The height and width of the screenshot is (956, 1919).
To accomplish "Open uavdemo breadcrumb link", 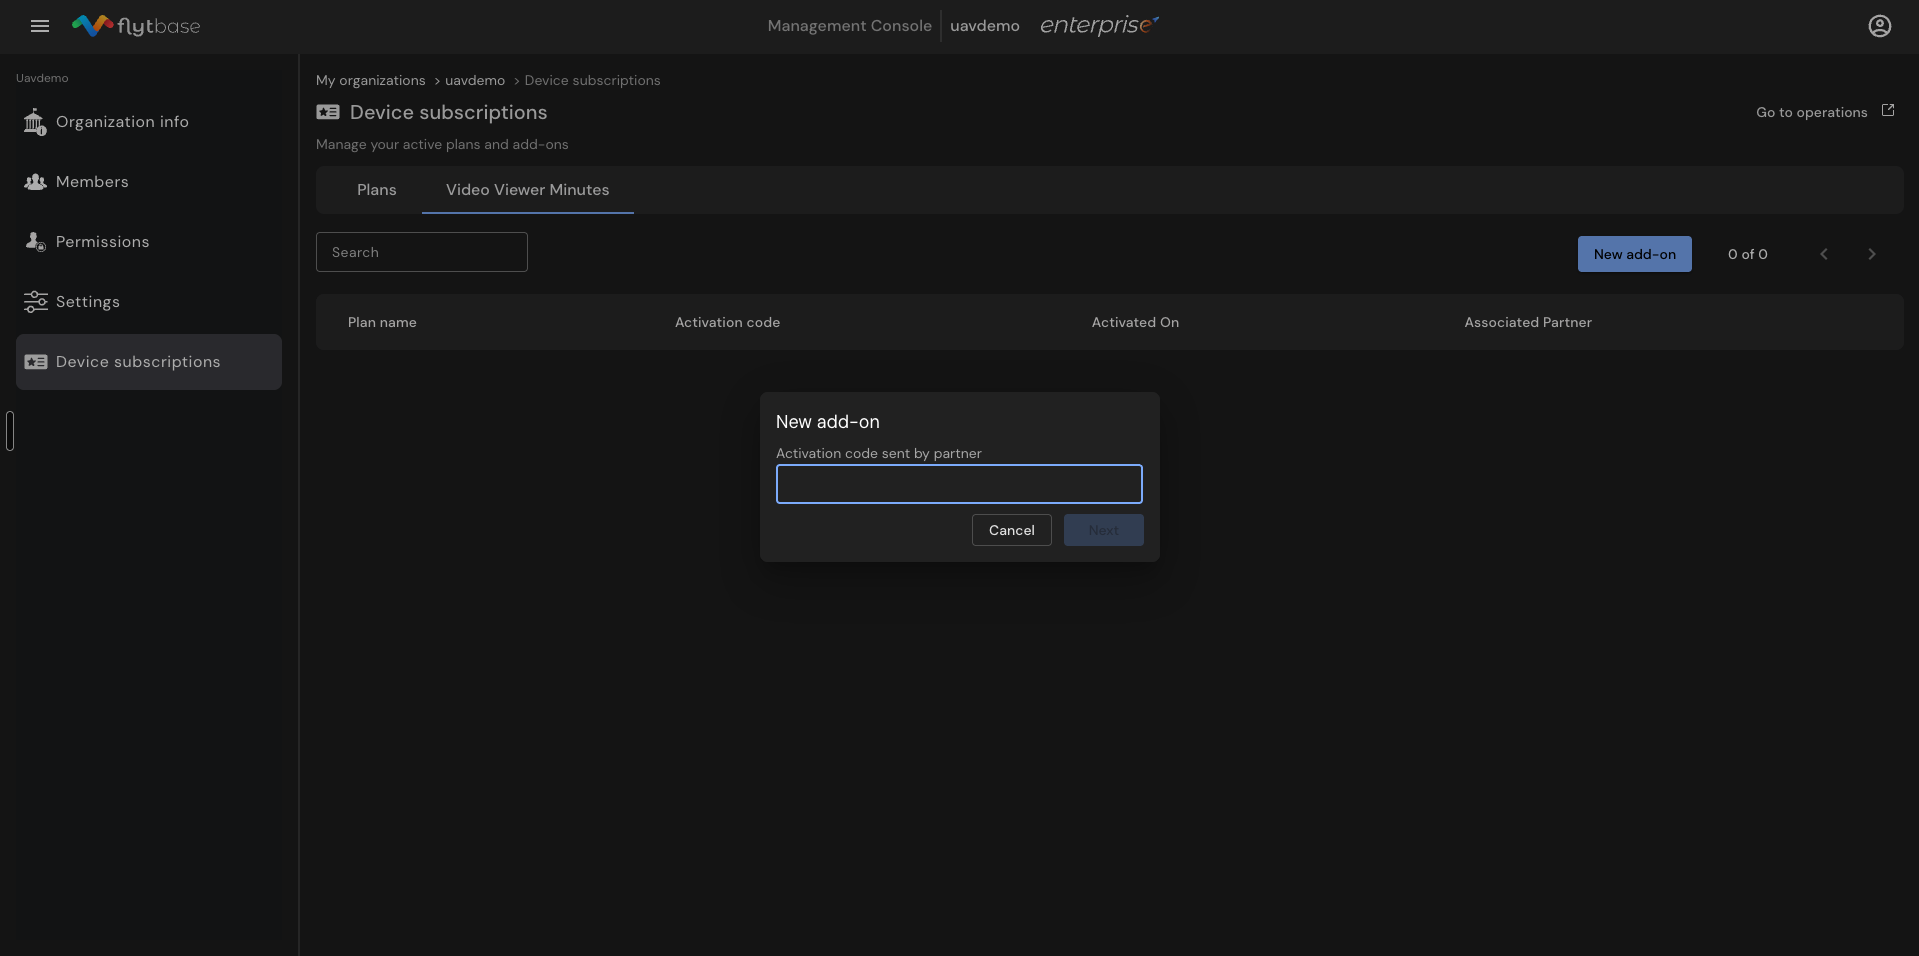I will click(x=475, y=80).
